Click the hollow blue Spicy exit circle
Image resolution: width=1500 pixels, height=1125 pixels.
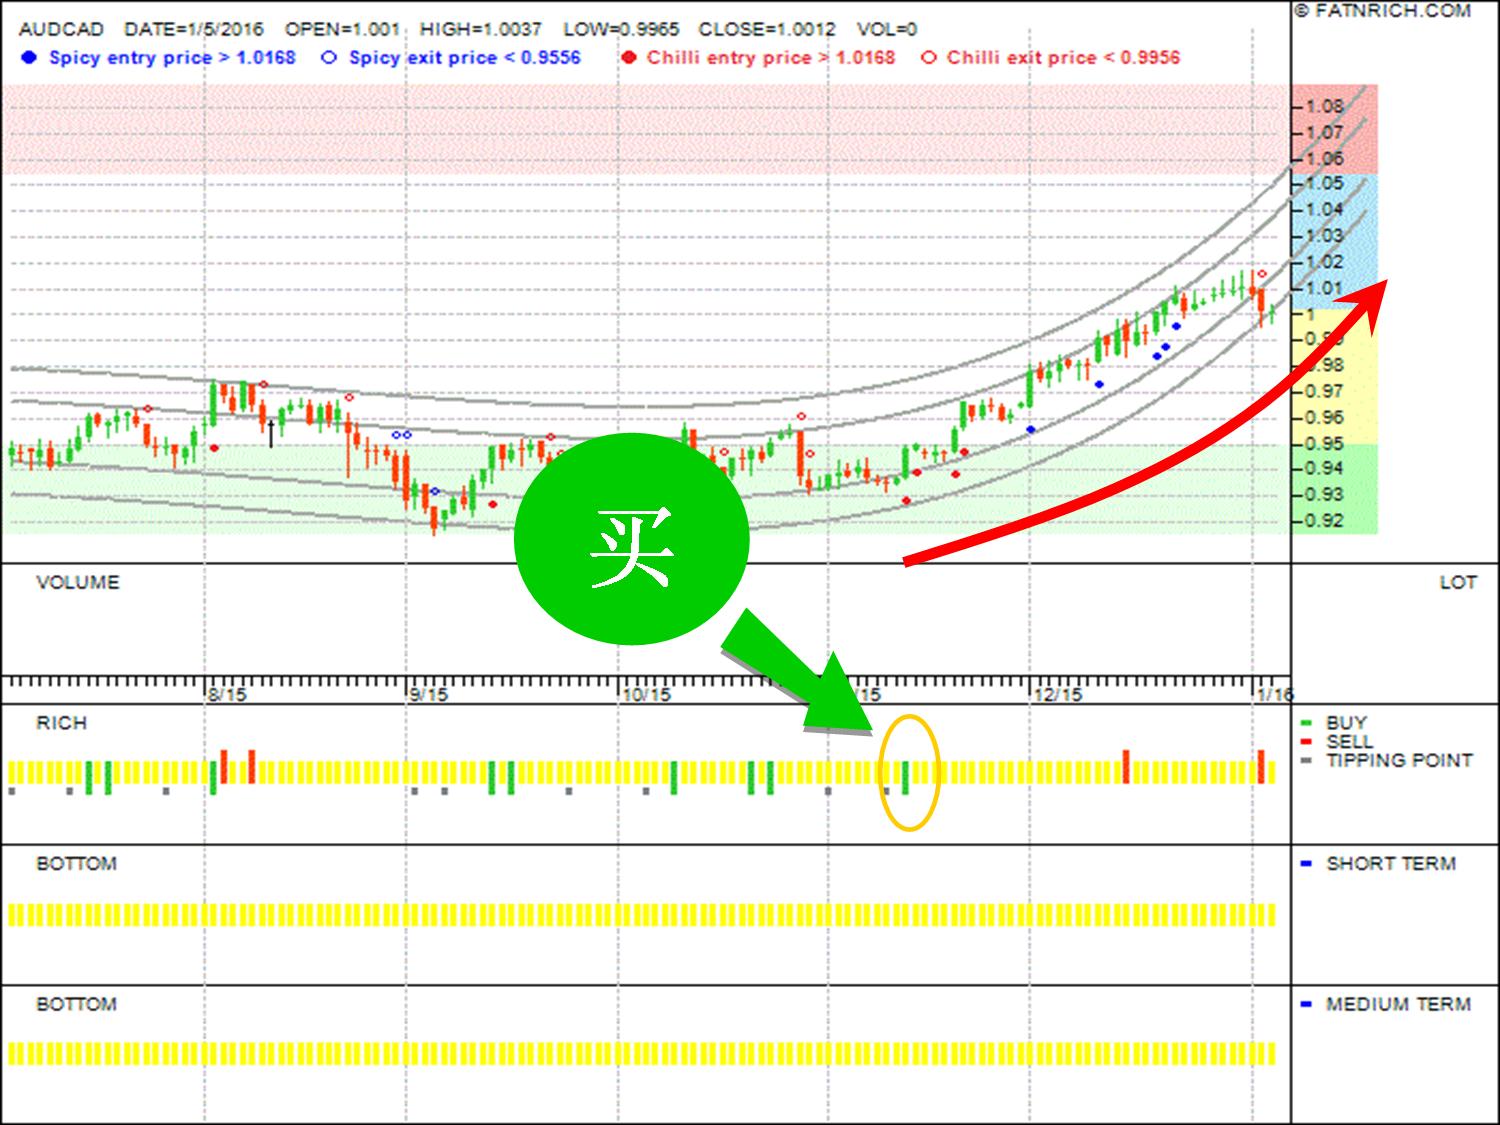point(328,57)
